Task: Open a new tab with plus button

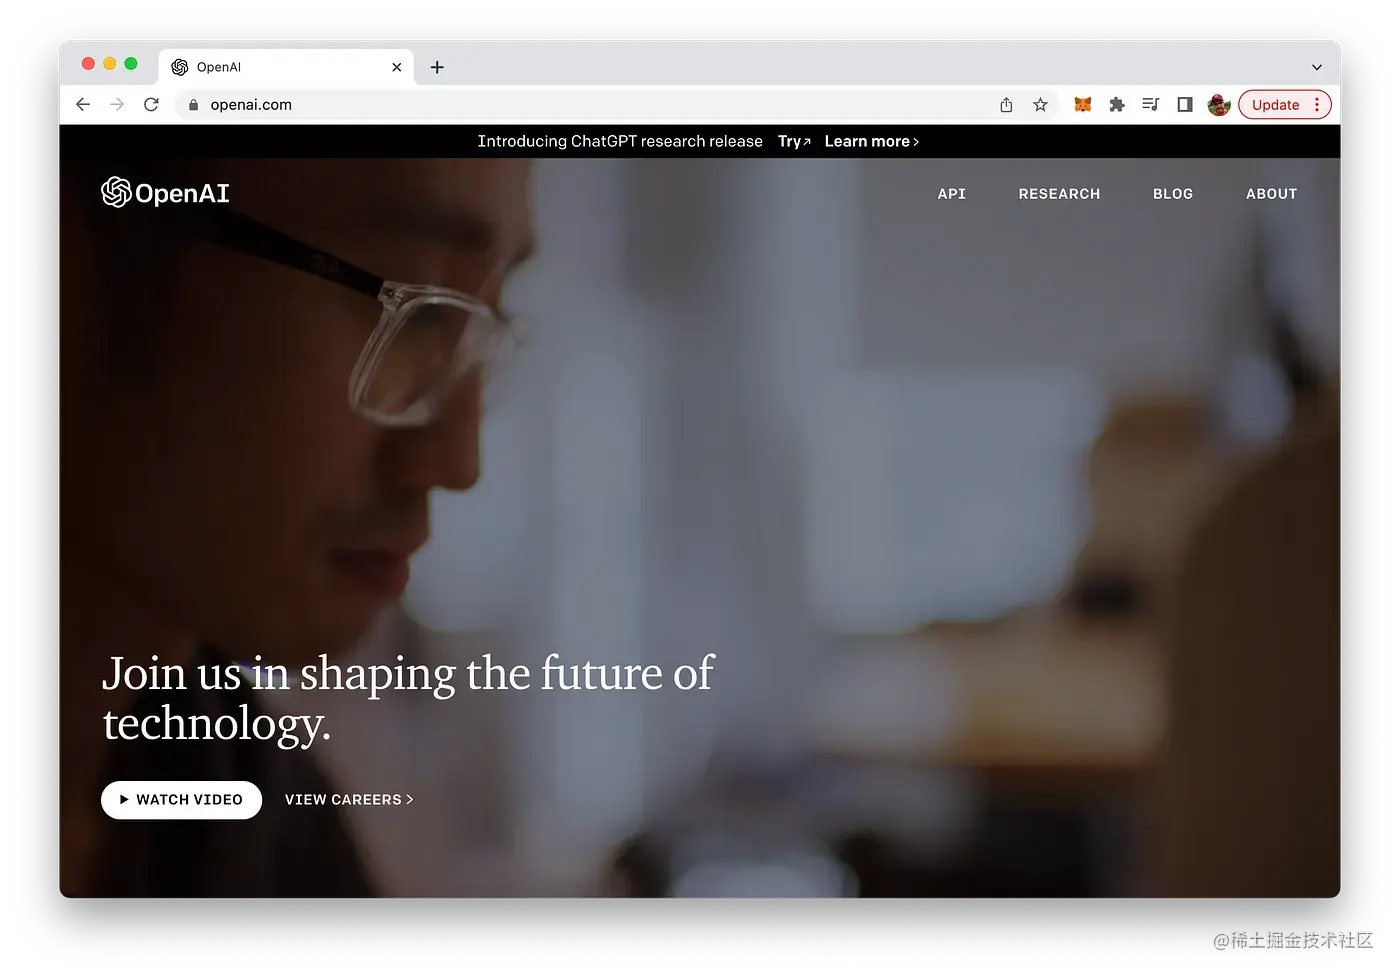Action: [437, 67]
